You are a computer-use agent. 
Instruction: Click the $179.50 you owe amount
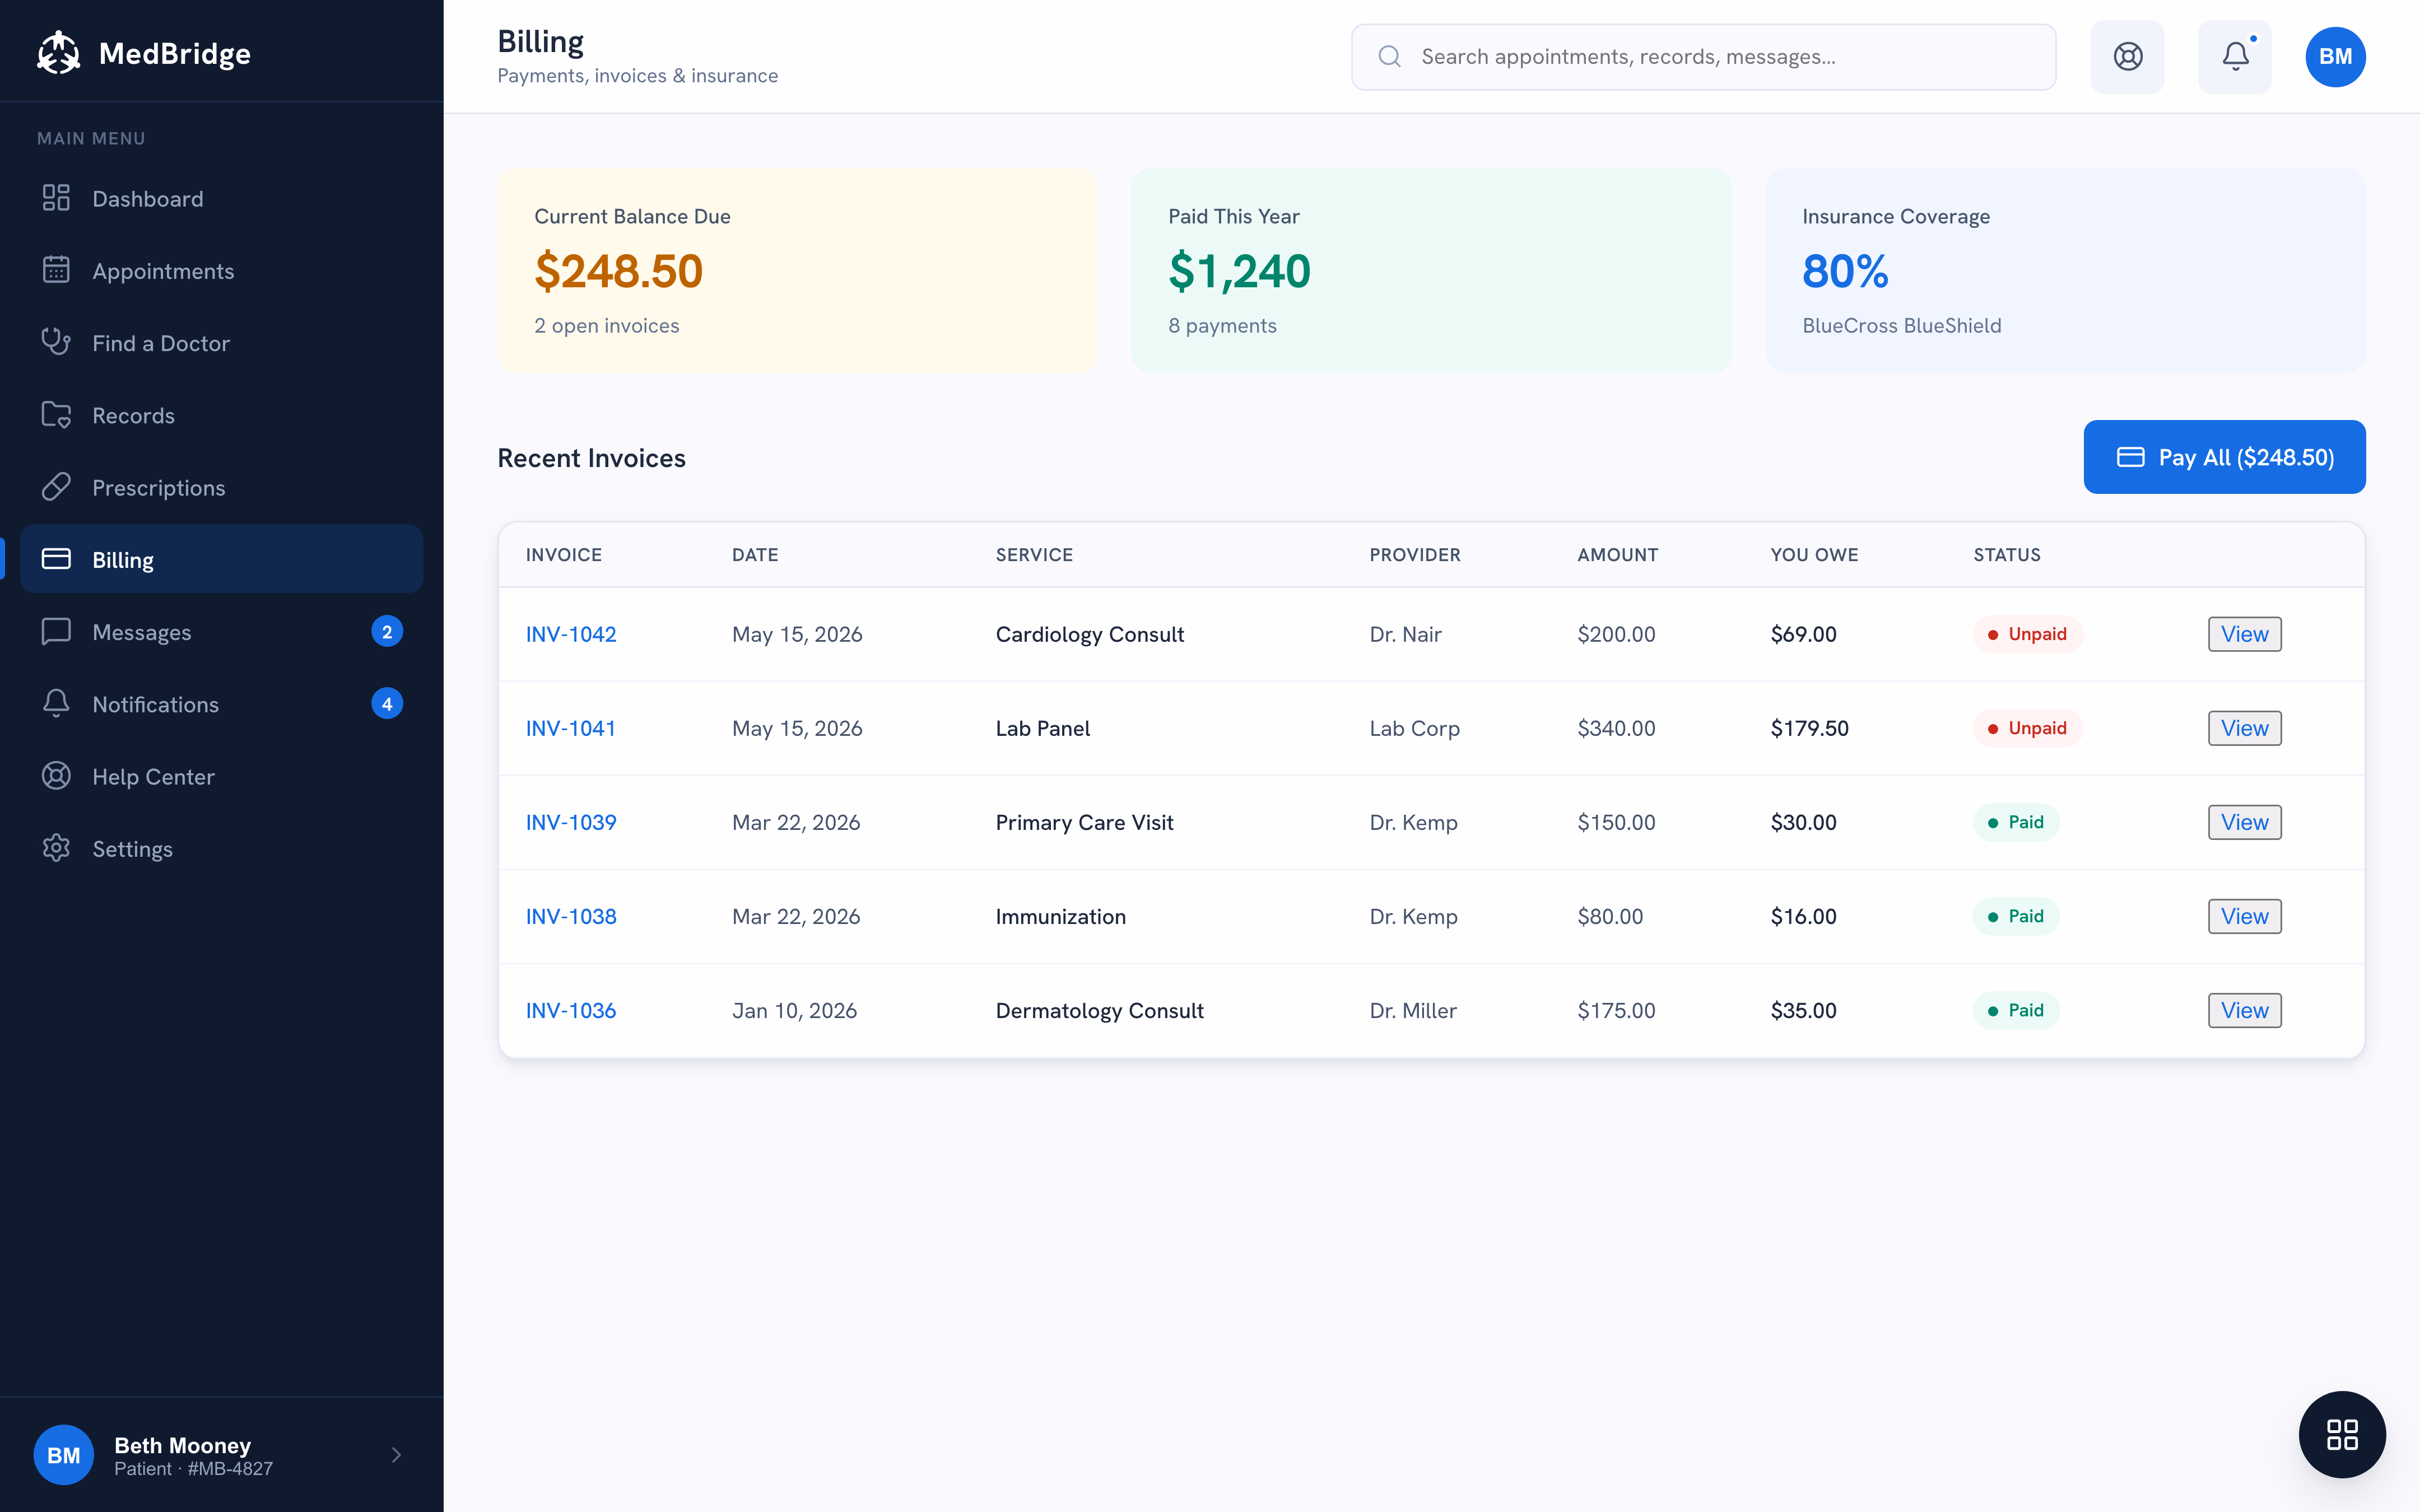[1809, 728]
